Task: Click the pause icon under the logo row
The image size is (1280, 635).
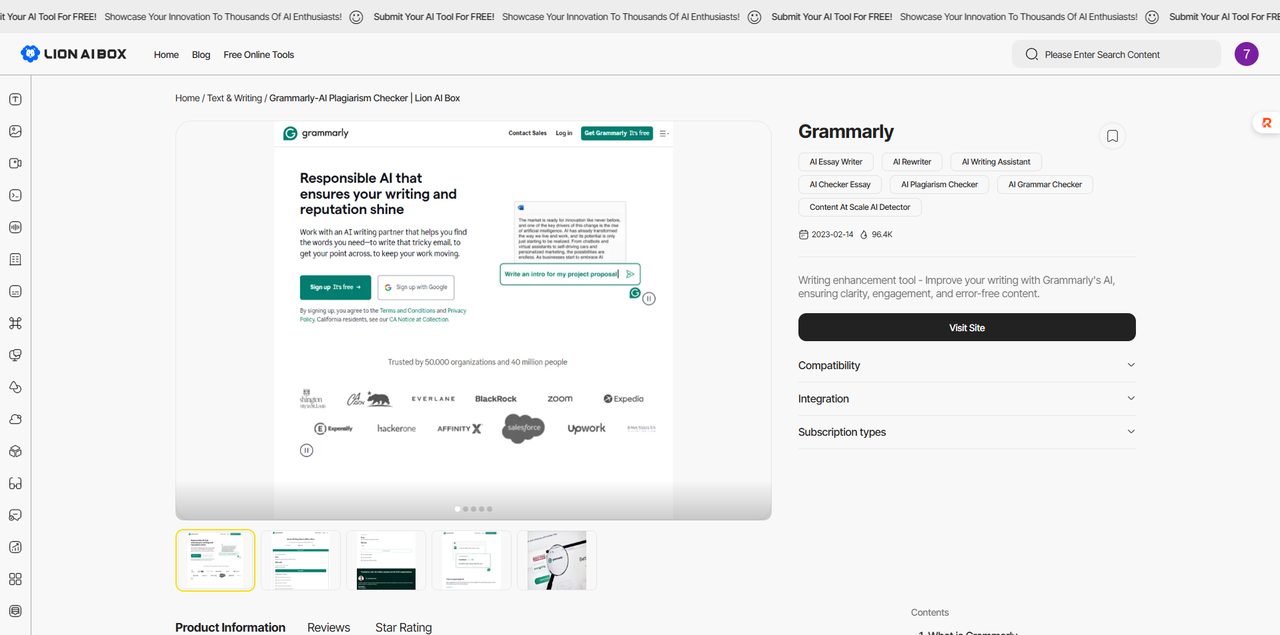Action: click(x=307, y=450)
